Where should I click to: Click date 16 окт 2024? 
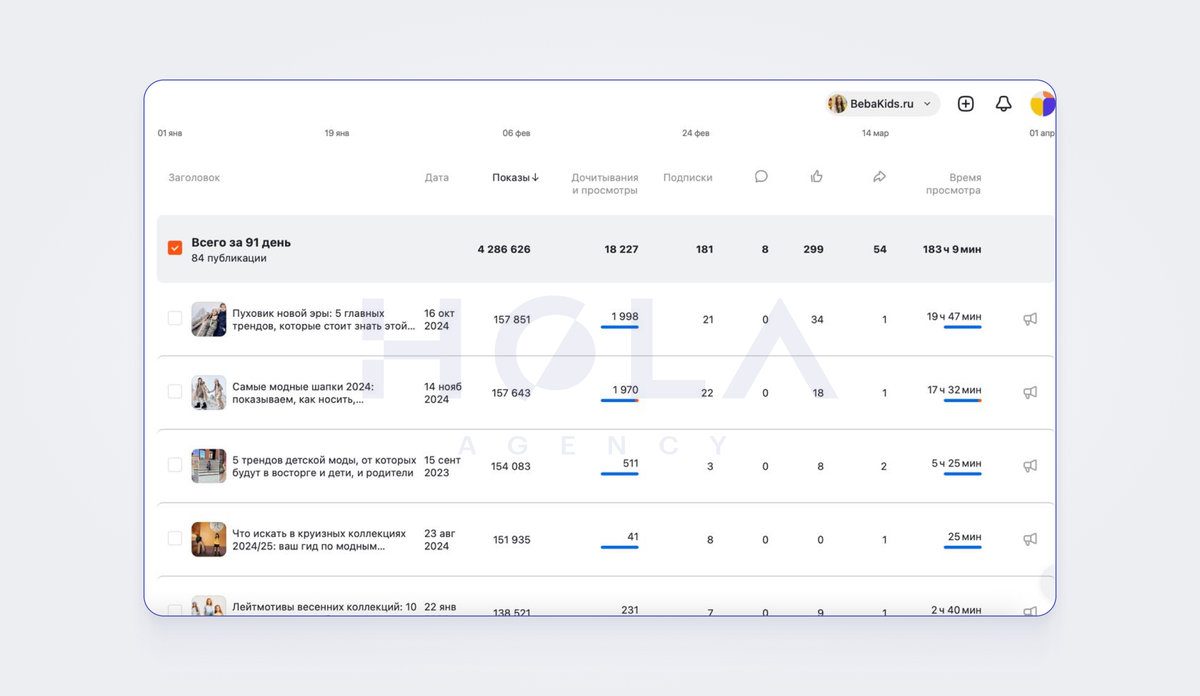439,319
